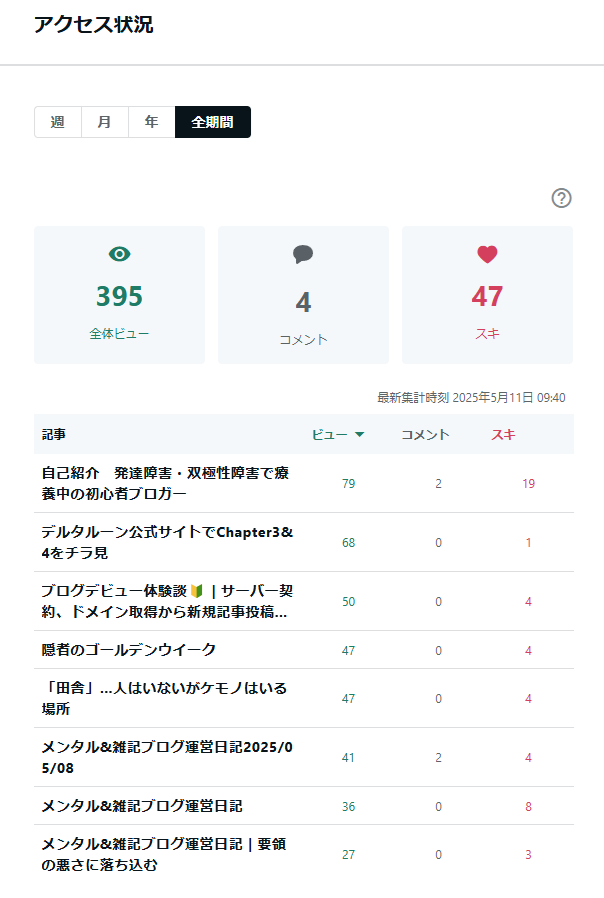Open article 自己紹介 発達障害・双極性障害で療養中
The width and height of the screenshot is (604, 898).
point(165,483)
